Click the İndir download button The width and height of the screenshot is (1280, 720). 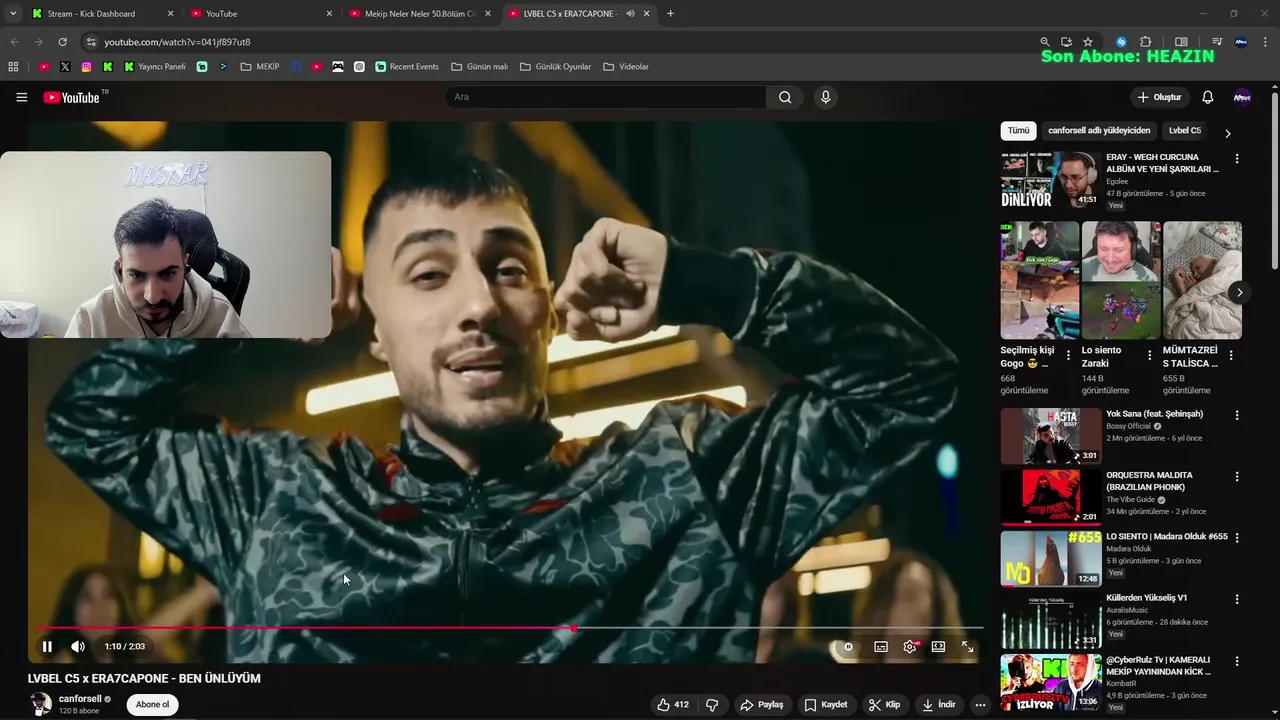[x=939, y=705]
